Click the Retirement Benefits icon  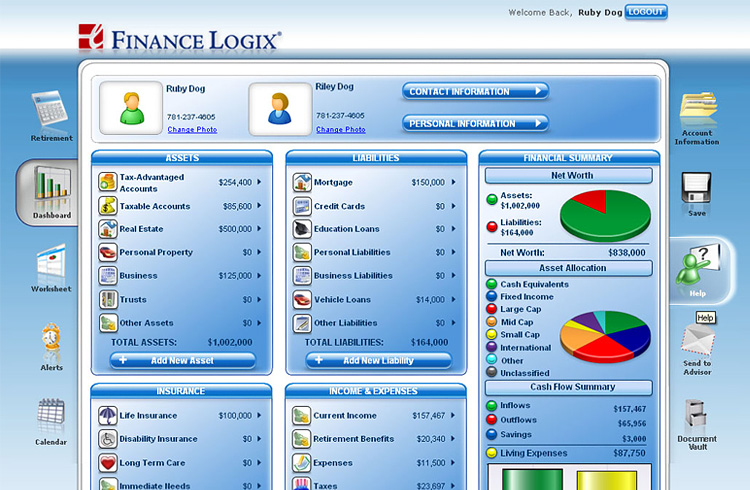pos(302,439)
